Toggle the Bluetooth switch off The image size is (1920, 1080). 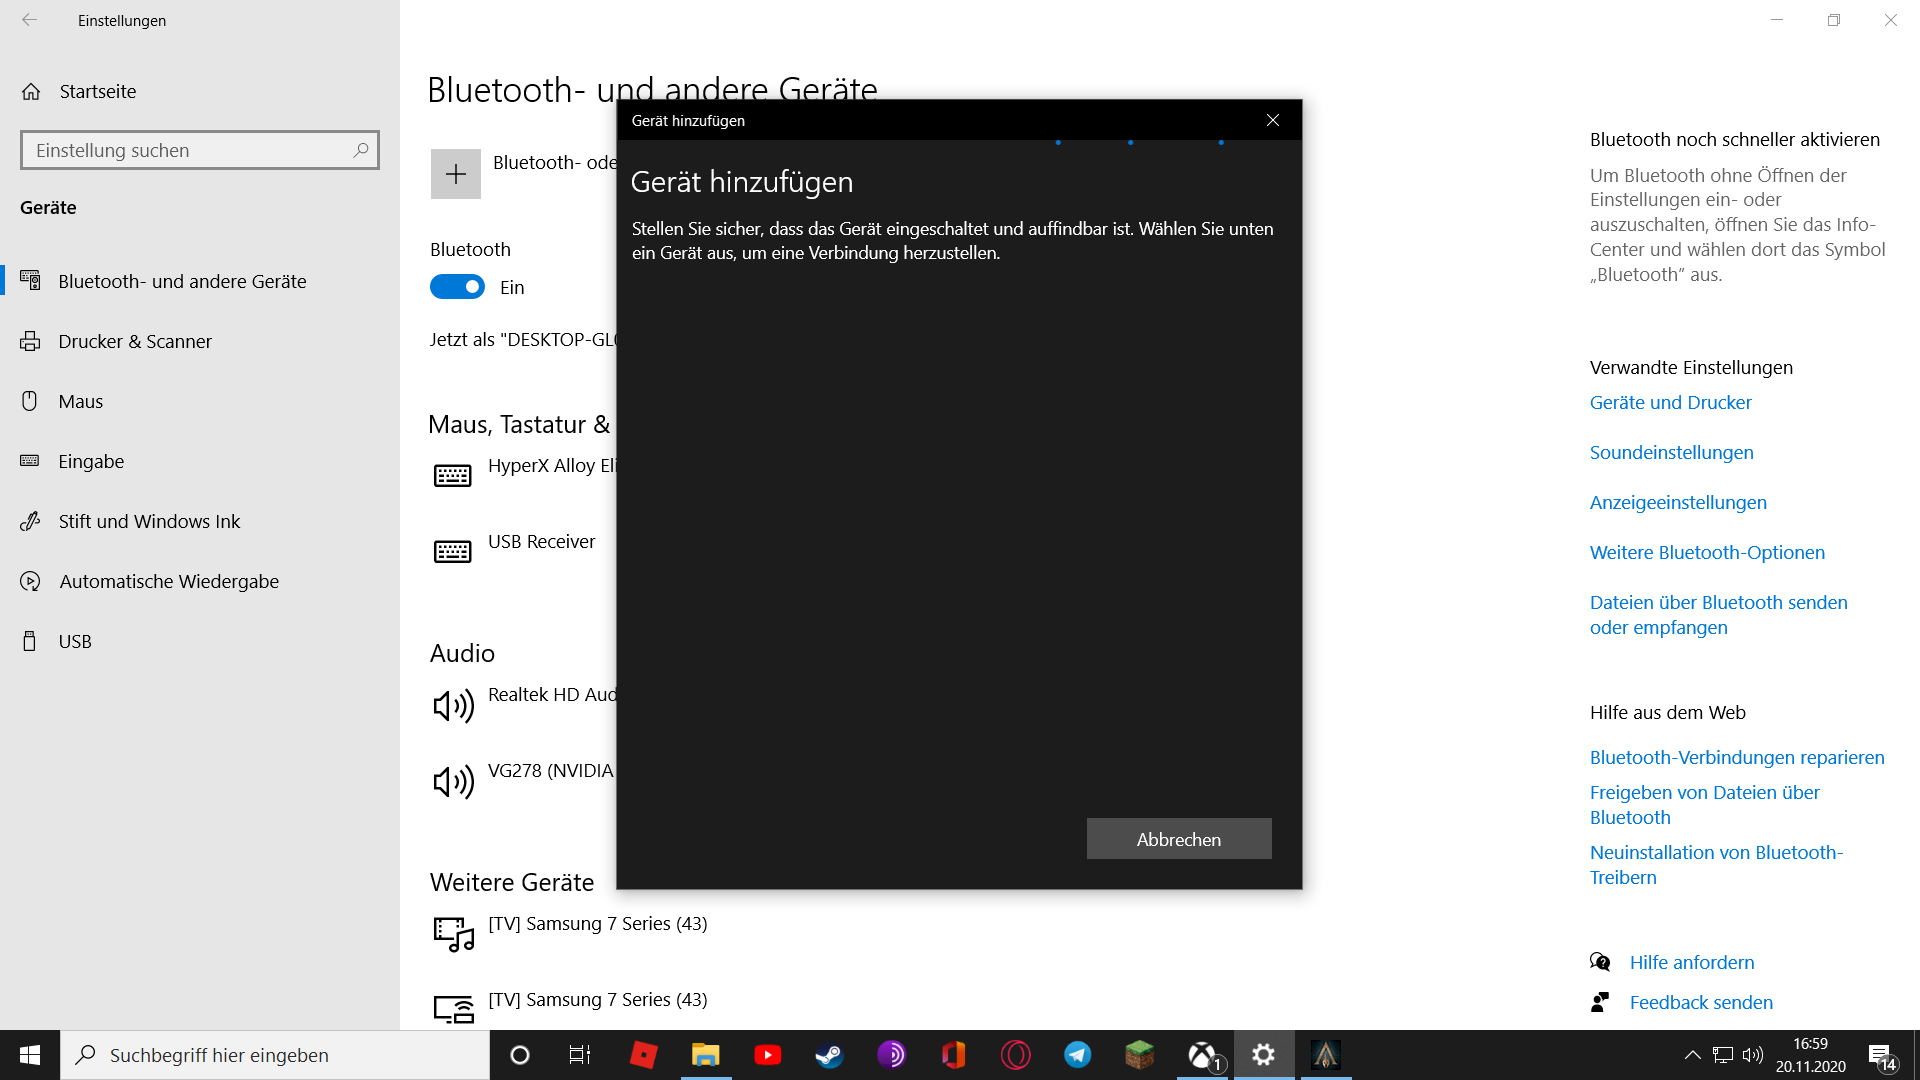click(457, 287)
